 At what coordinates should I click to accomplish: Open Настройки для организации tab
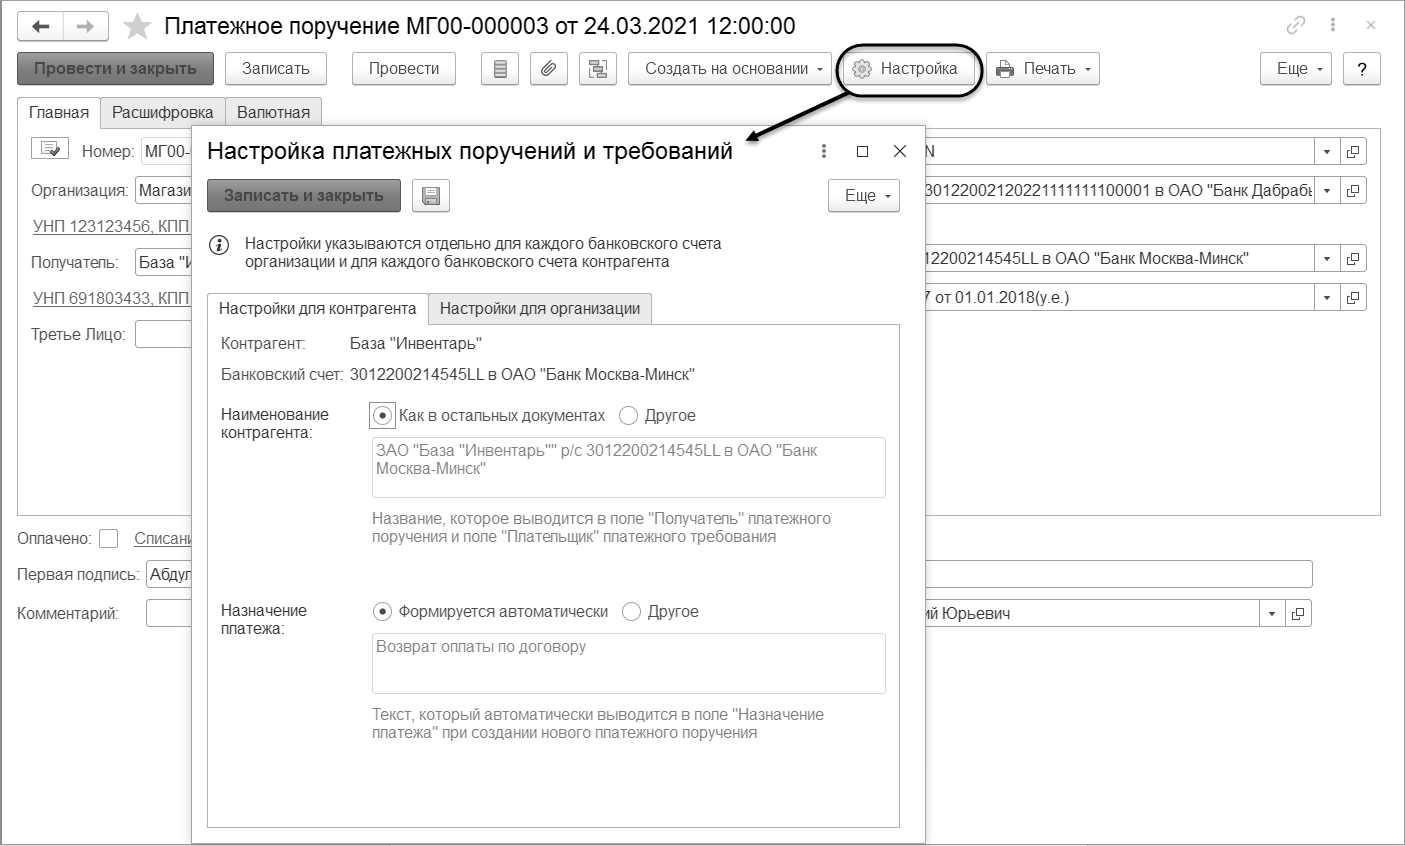(x=540, y=308)
